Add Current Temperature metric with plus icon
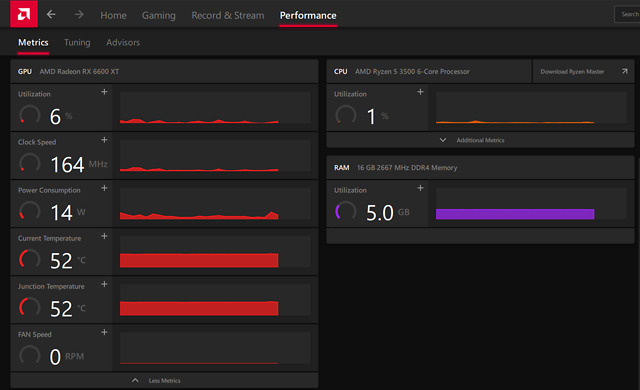Image resolution: width=640 pixels, height=390 pixels. click(x=104, y=236)
